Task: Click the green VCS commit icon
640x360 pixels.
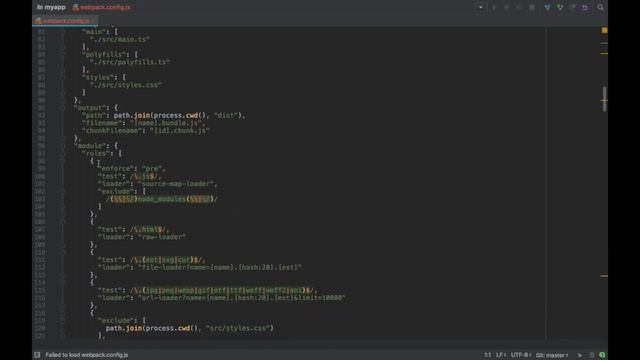Action: (x=560, y=7)
